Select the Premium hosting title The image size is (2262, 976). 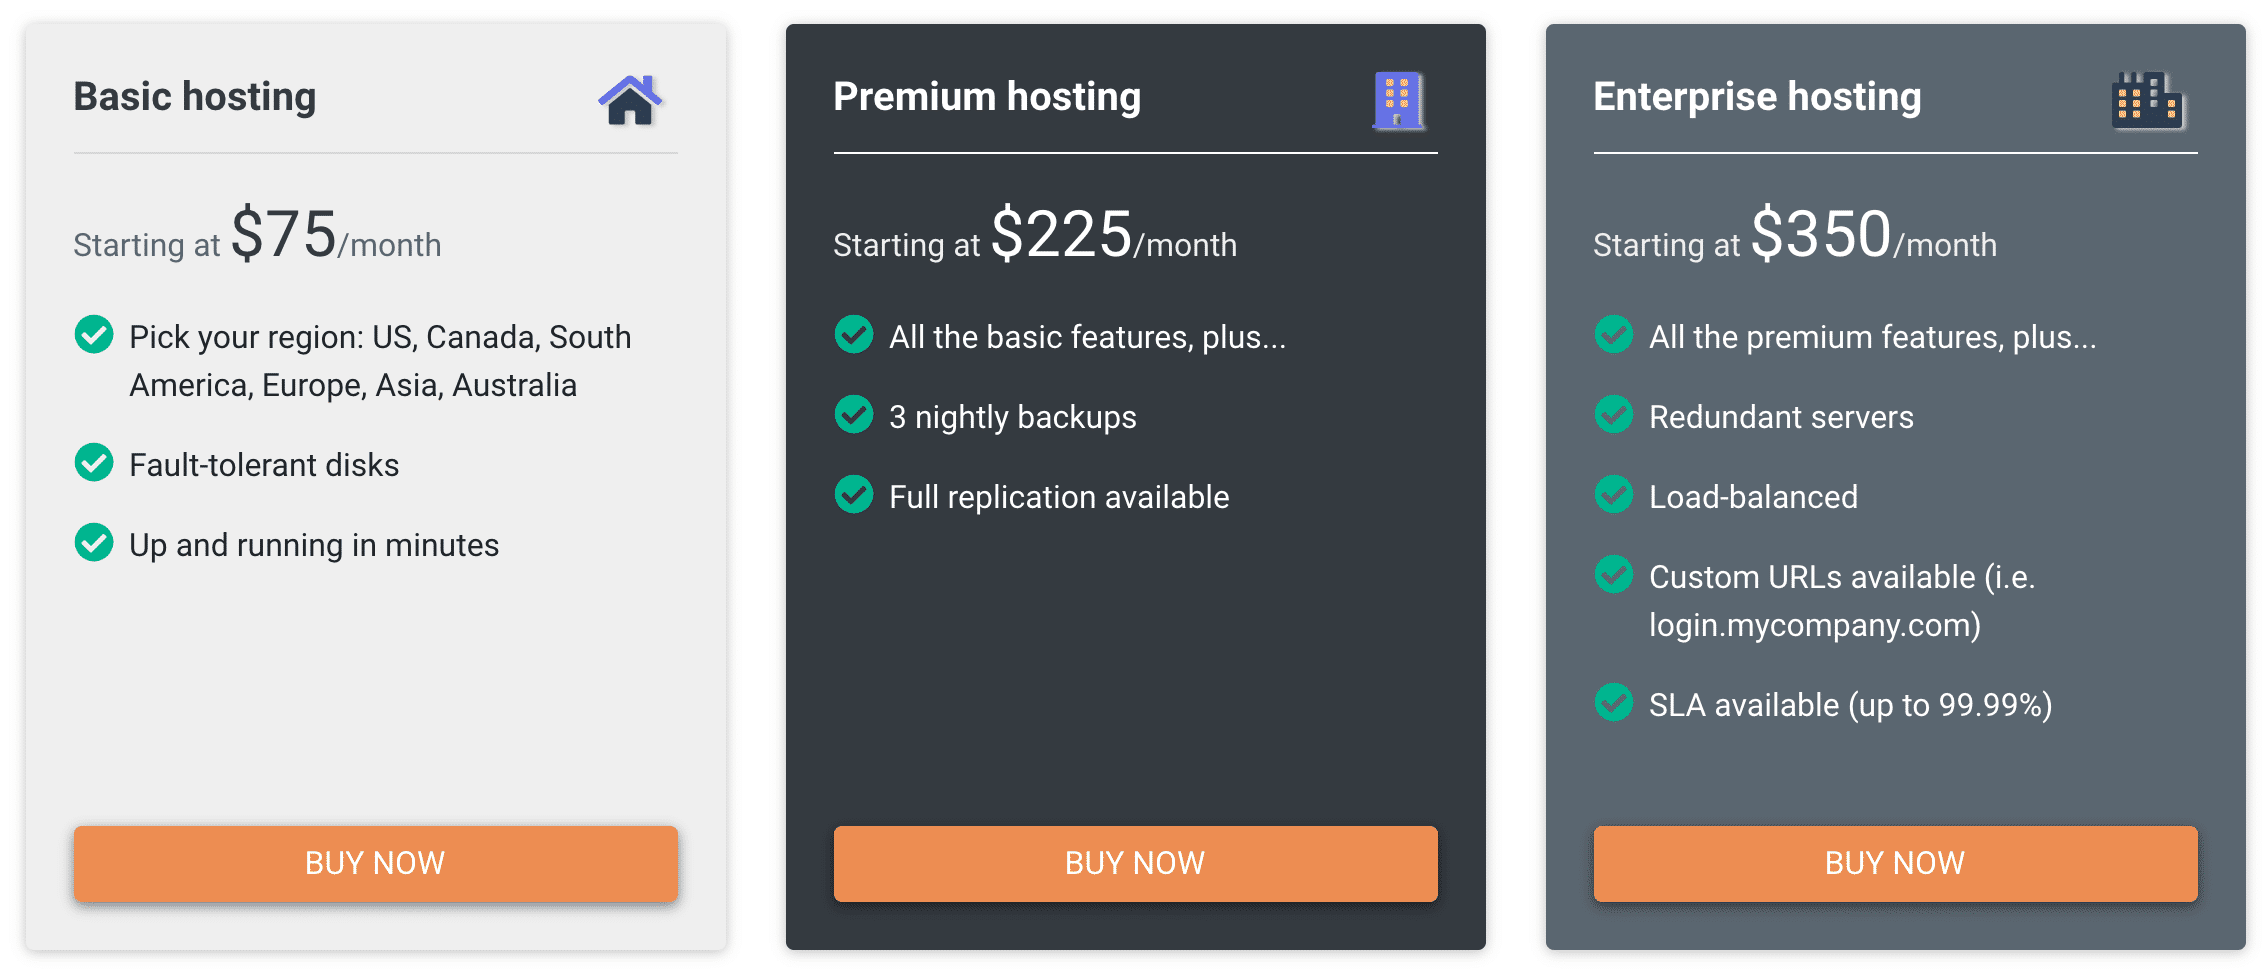987,96
